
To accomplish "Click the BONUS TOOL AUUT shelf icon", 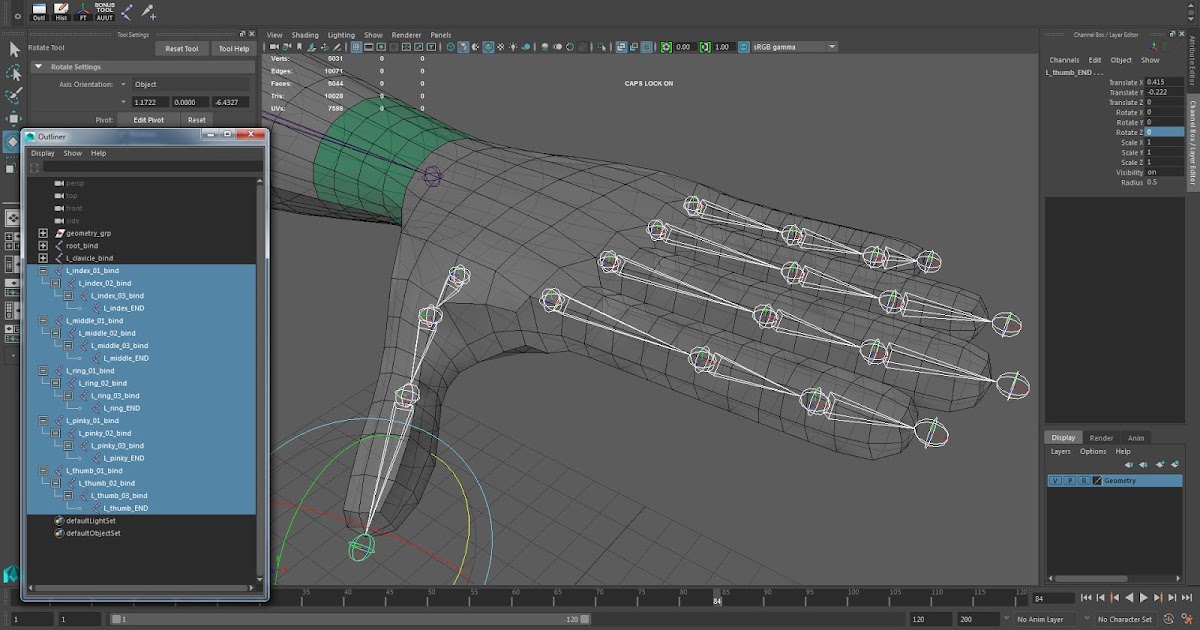I will coord(104,11).
